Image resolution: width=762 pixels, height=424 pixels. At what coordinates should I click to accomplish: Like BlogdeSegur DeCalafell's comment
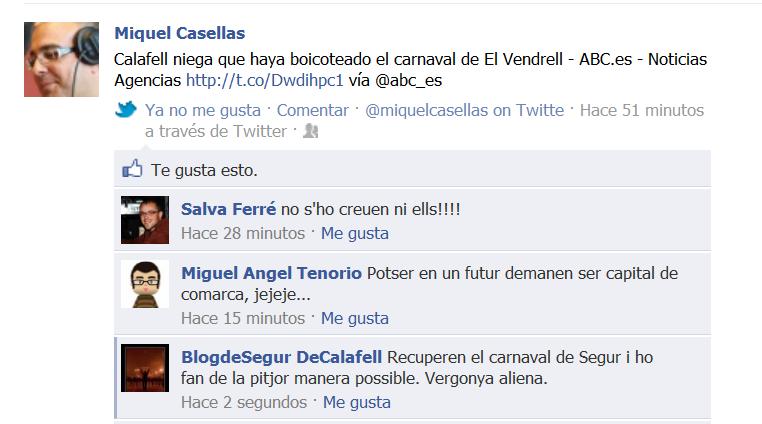[357, 403]
